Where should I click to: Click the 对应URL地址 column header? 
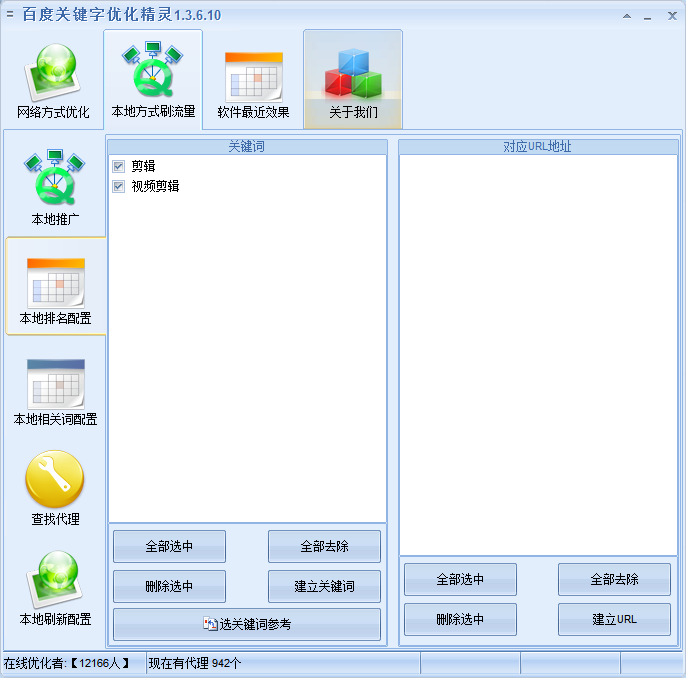[538, 147]
